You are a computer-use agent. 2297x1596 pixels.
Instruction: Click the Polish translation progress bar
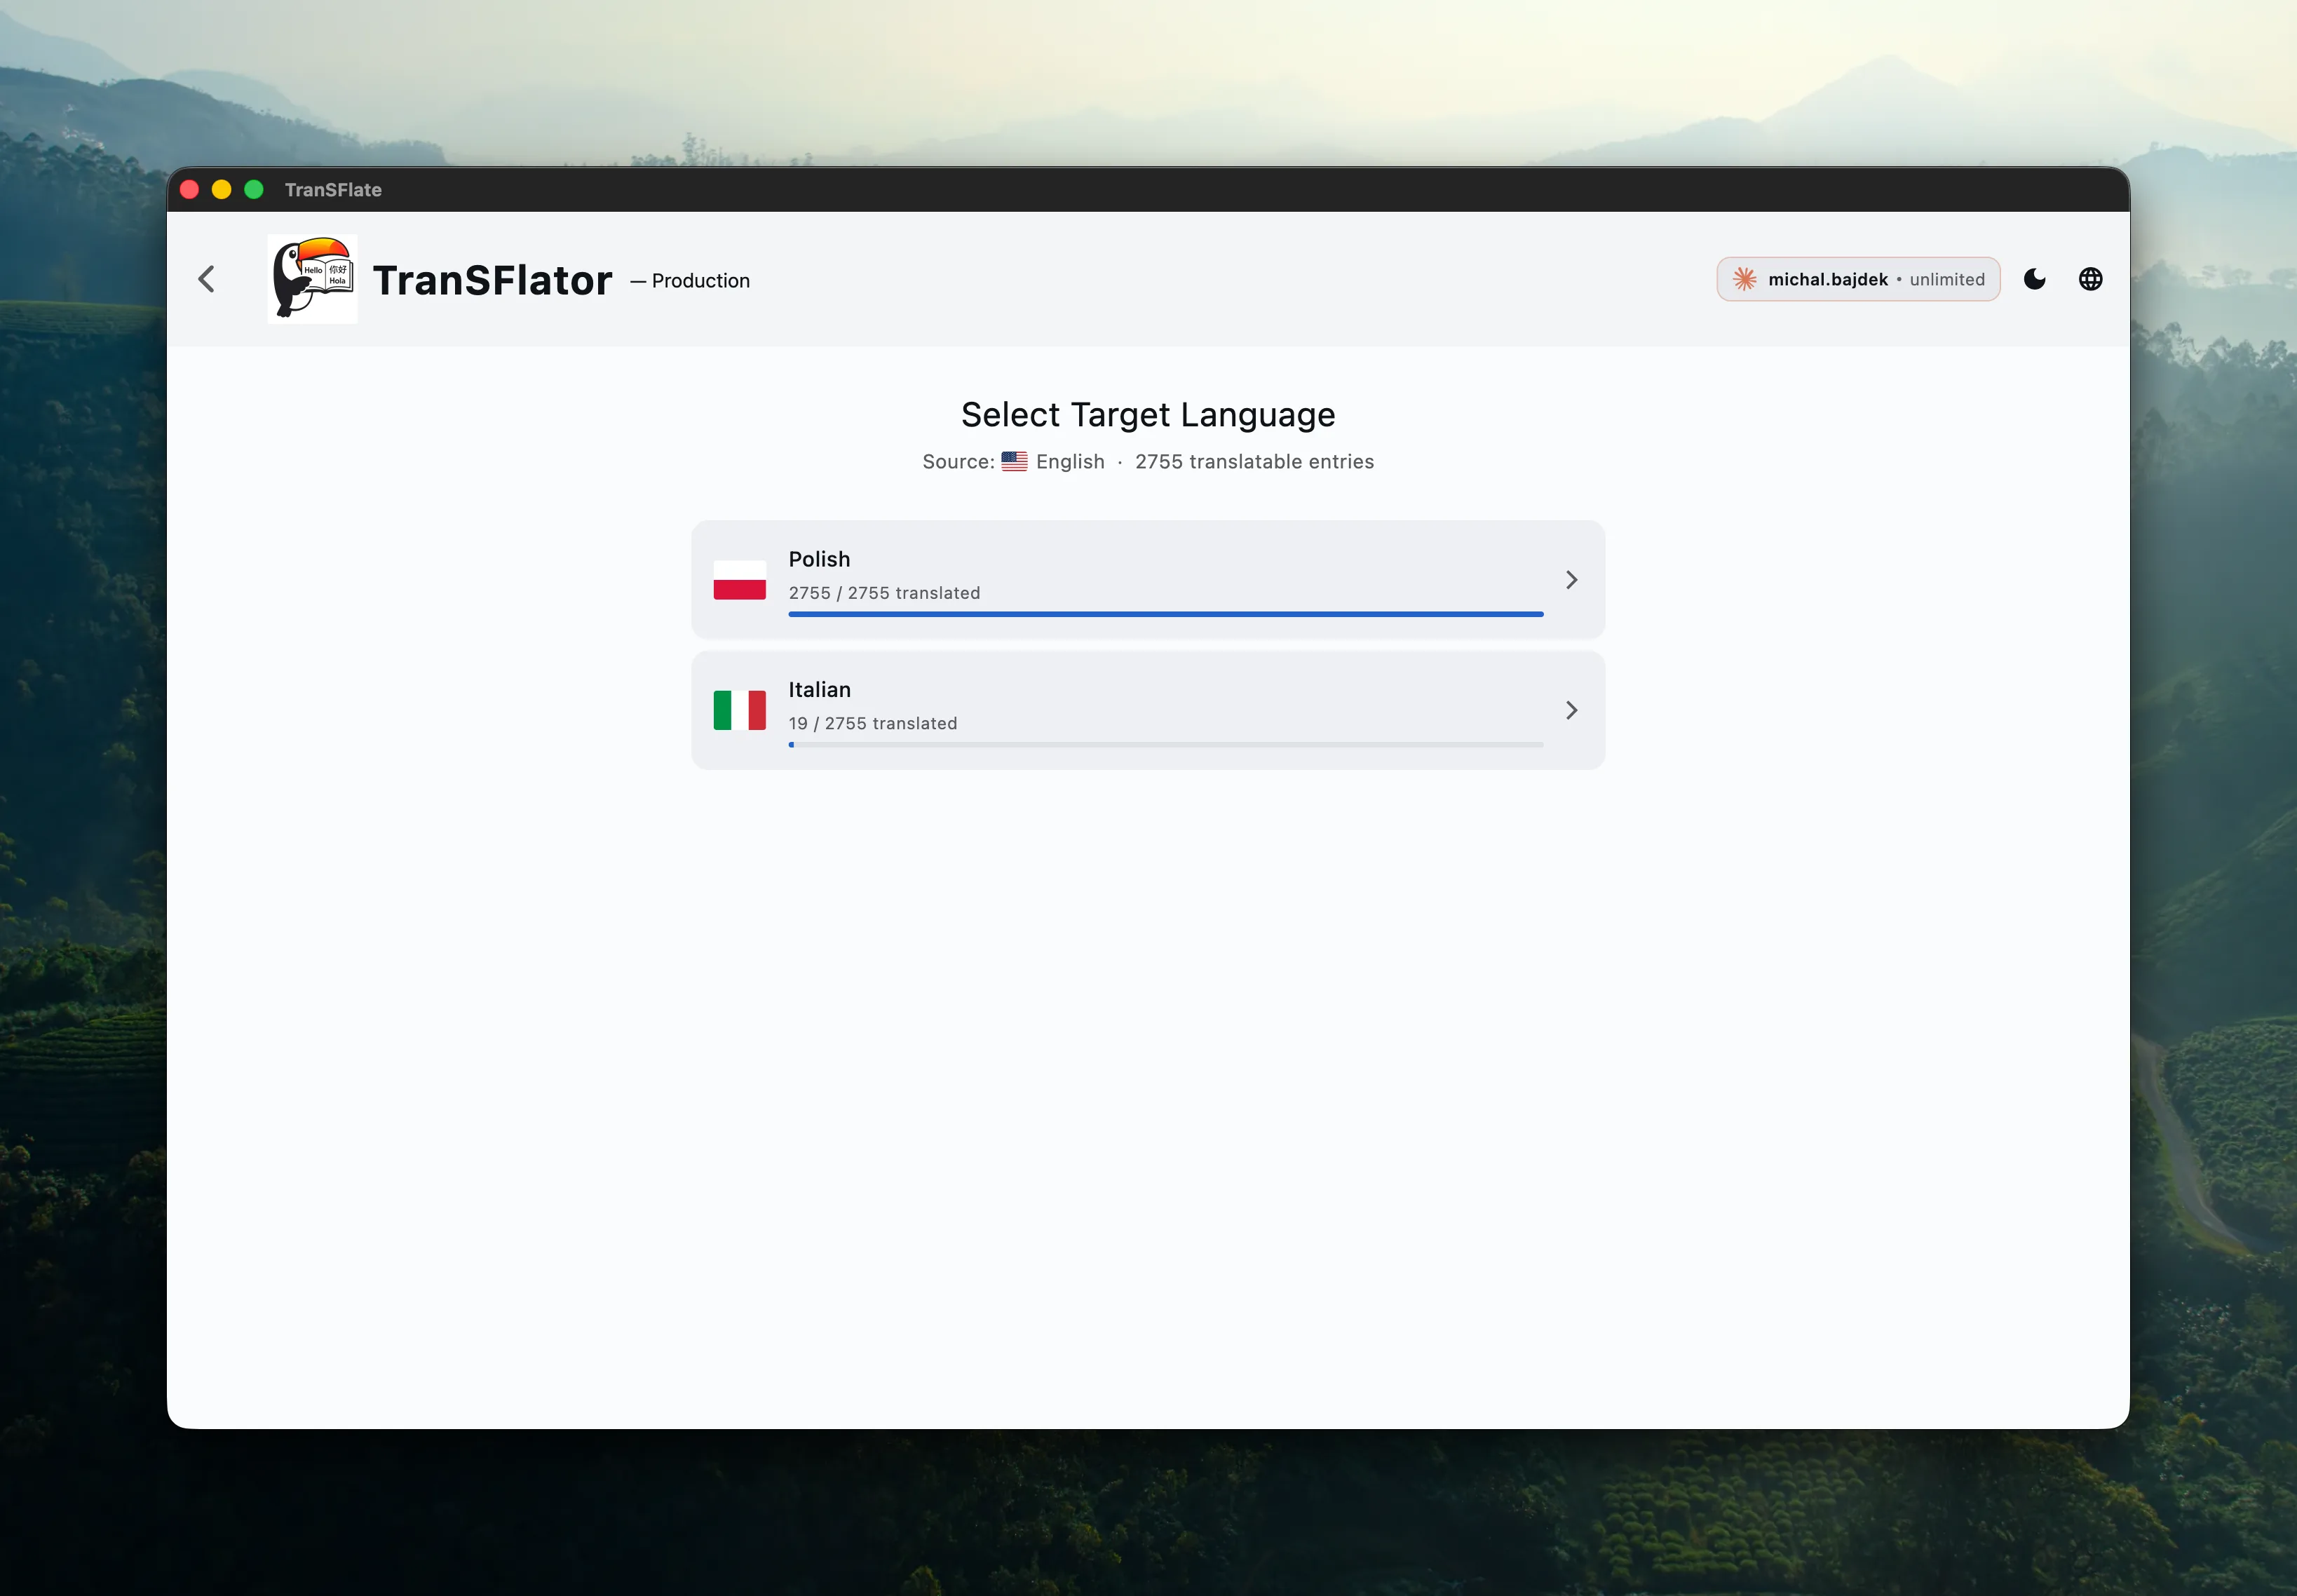tap(1165, 614)
